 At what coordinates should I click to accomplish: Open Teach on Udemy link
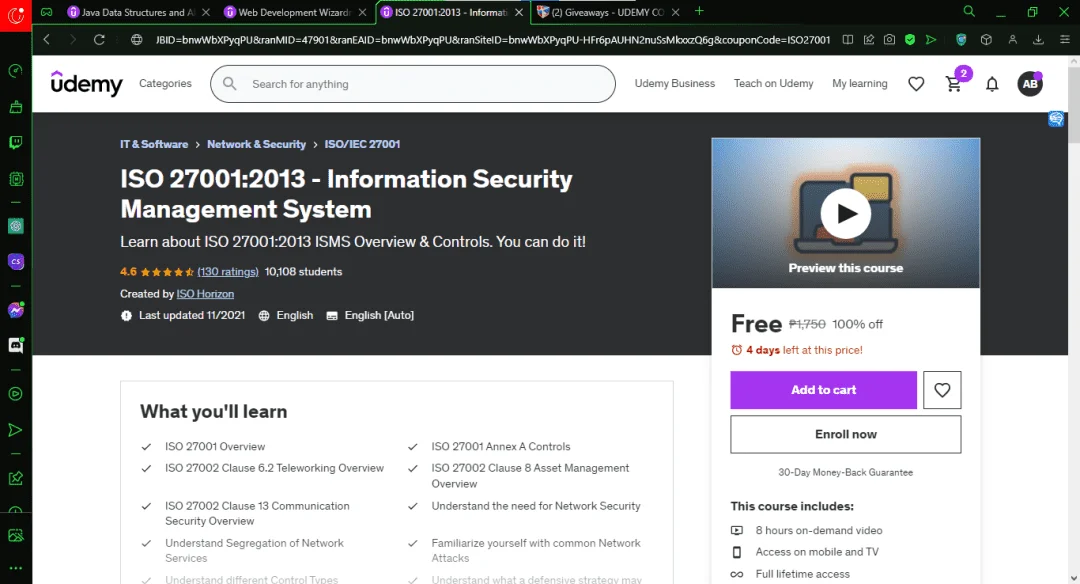[x=773, y=83]
